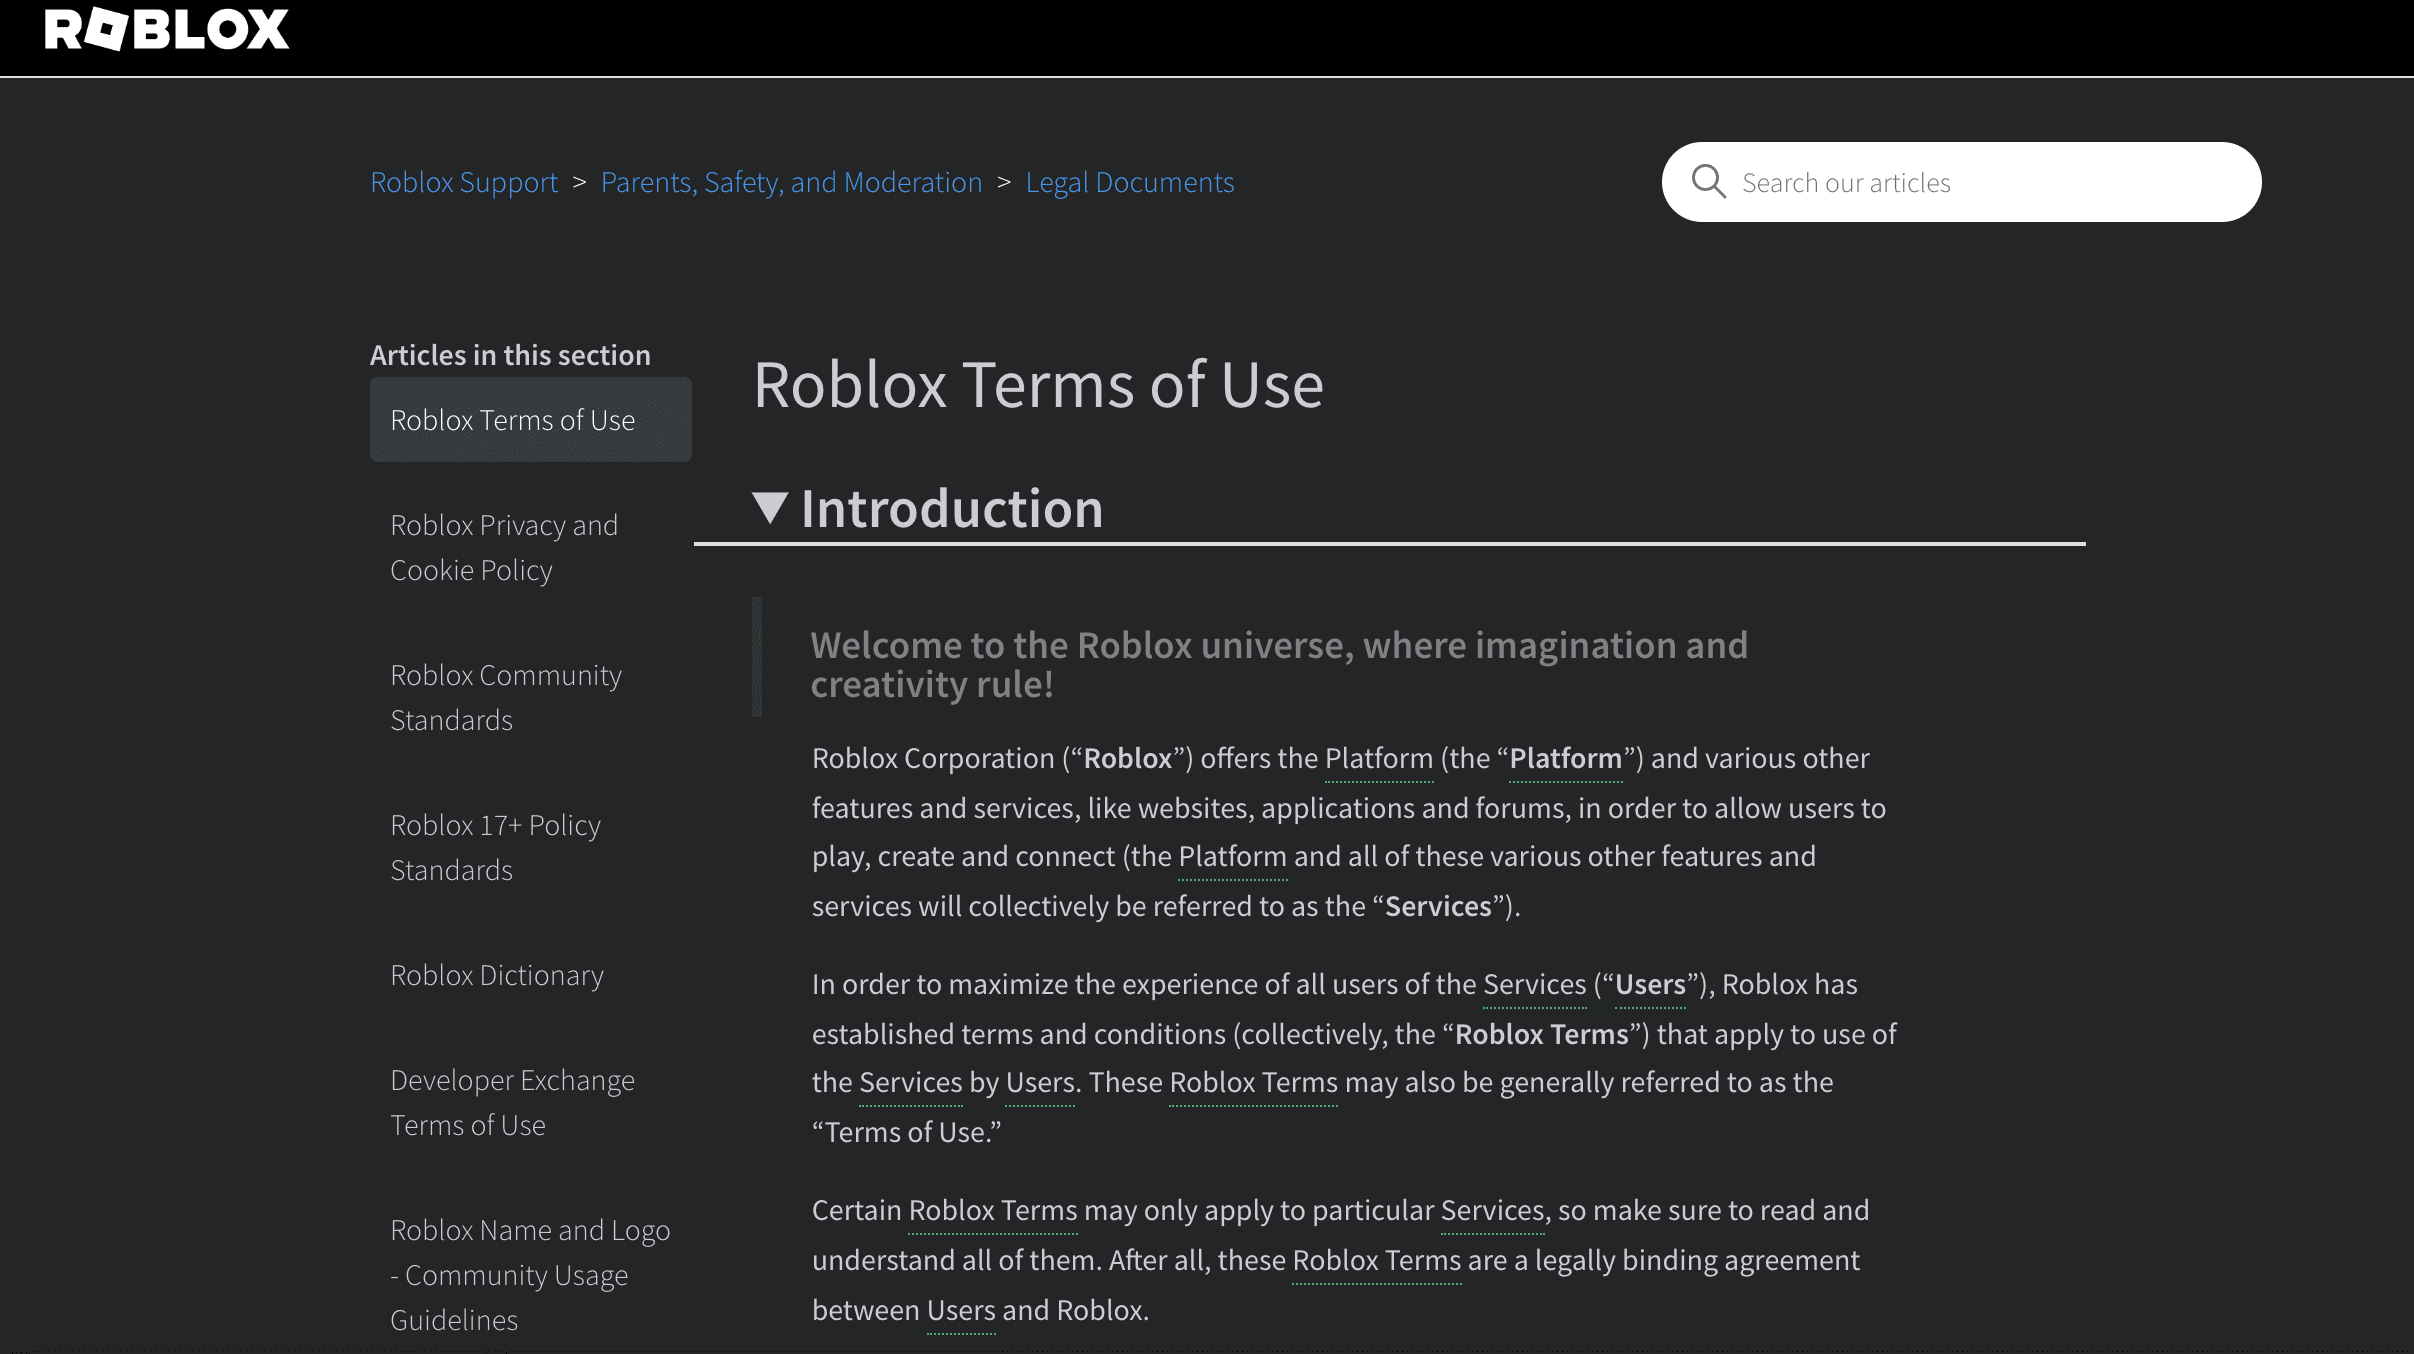
Task: Click the Roblox Community Standards sidebar link
Action: (506, 696)
